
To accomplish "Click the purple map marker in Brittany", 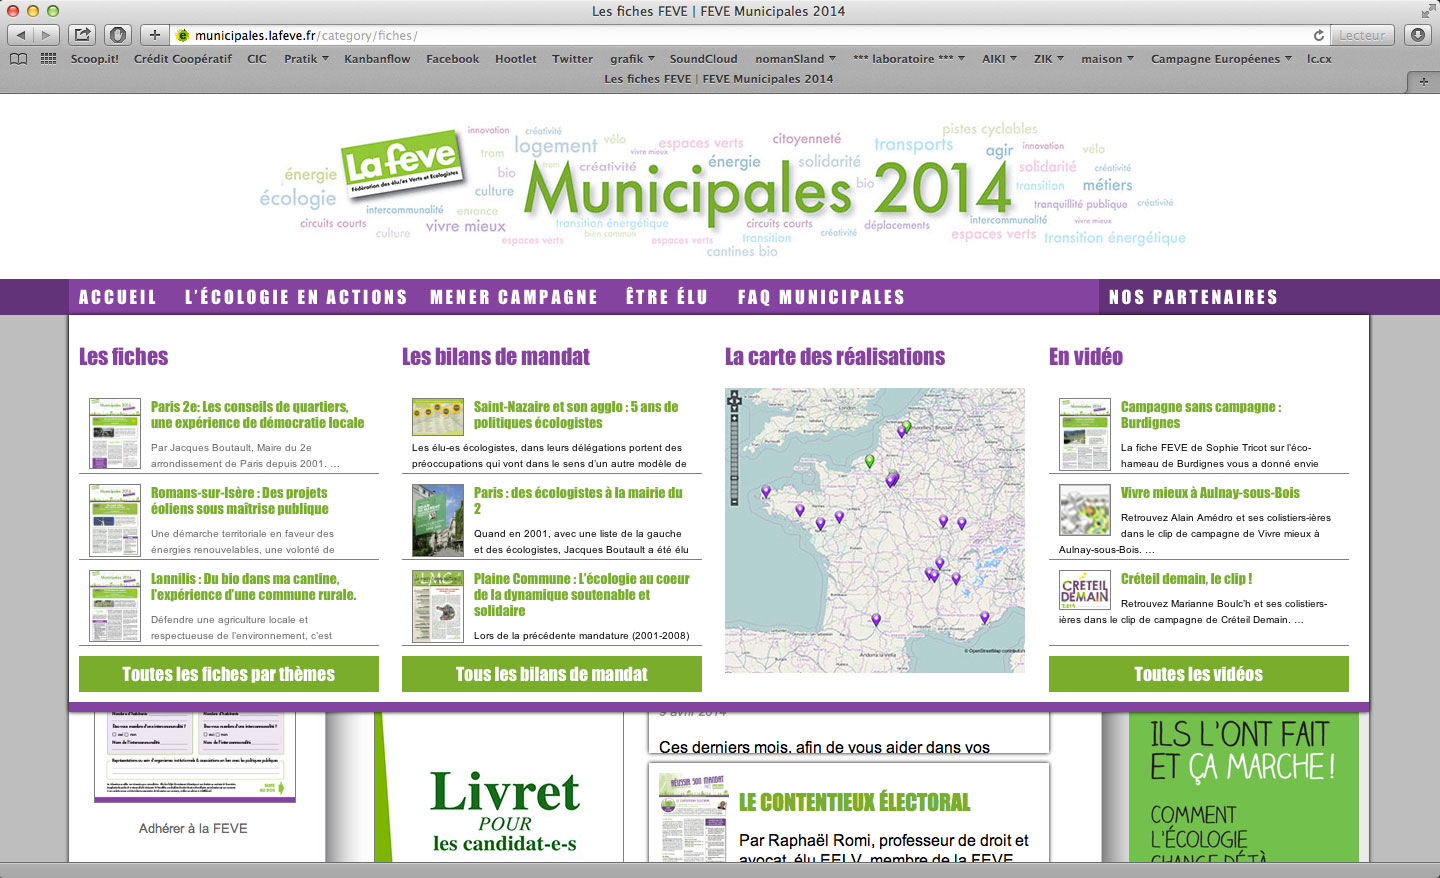I will [766, 491].
